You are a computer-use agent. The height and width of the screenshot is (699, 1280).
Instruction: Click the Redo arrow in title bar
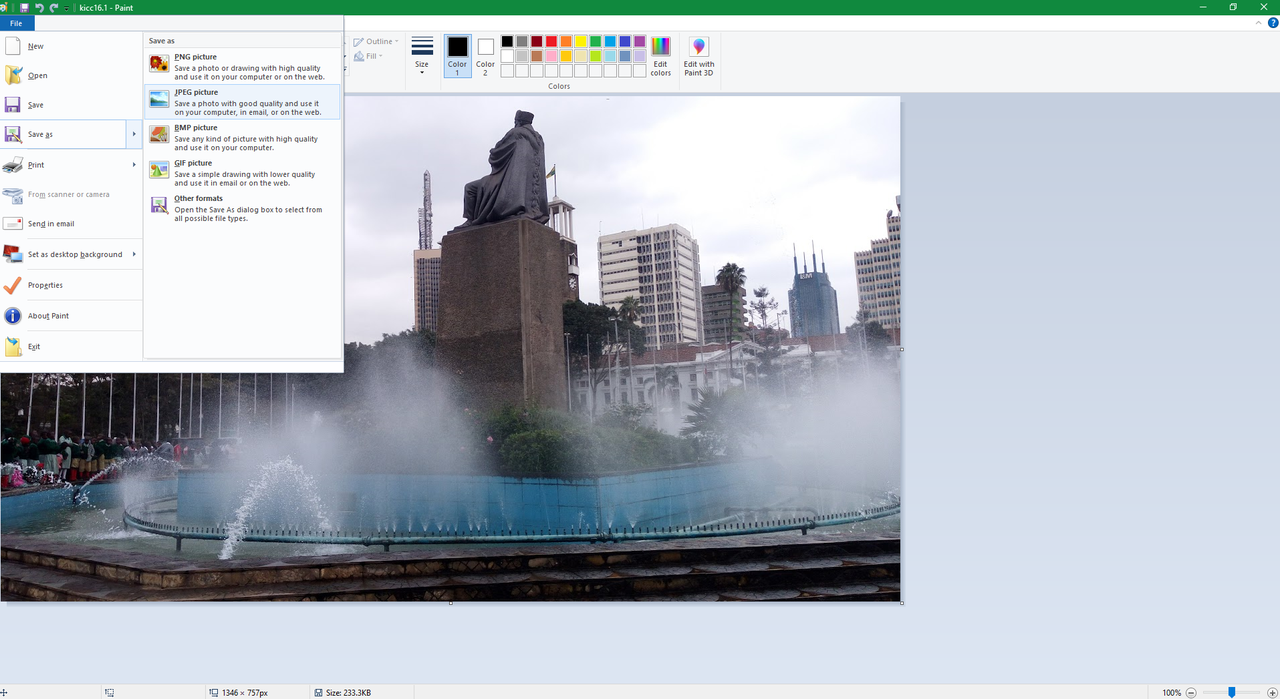click(54, 7)
